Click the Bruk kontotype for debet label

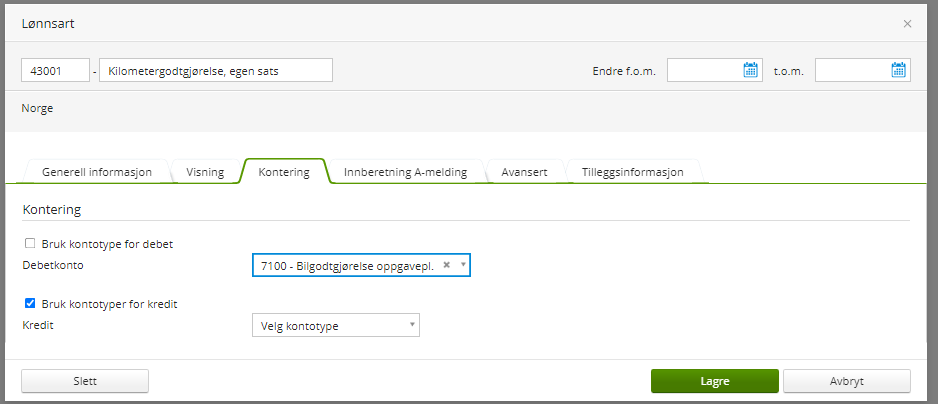click(x=107, y=244)
